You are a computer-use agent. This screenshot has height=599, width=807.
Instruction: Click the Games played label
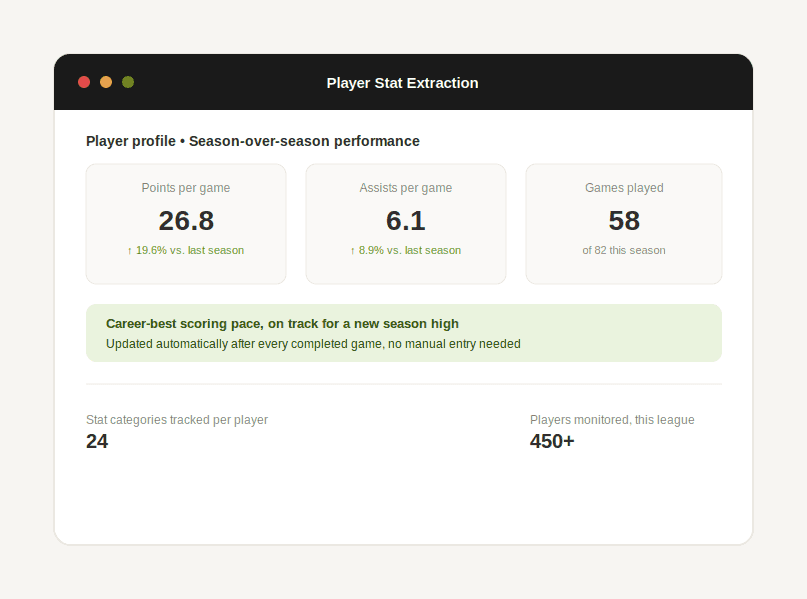coord(624,188)
